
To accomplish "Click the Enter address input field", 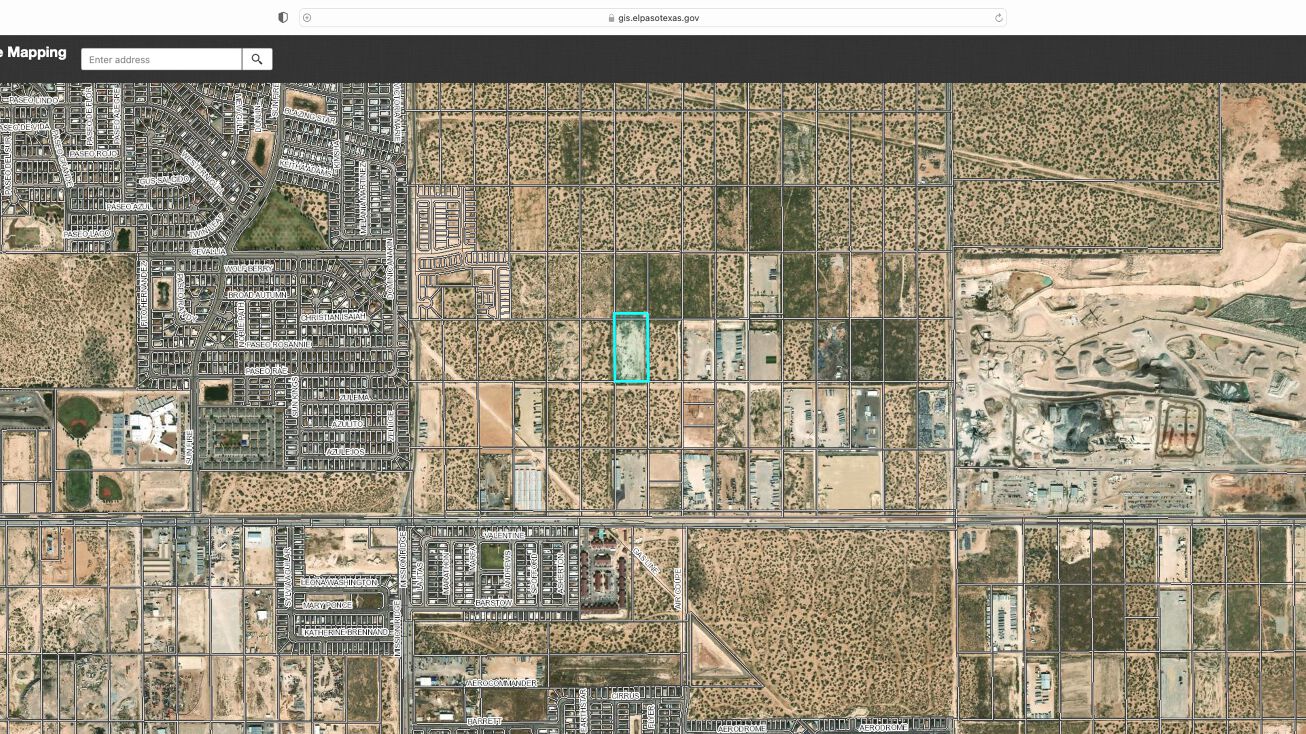I will click(x=160, y=59).
